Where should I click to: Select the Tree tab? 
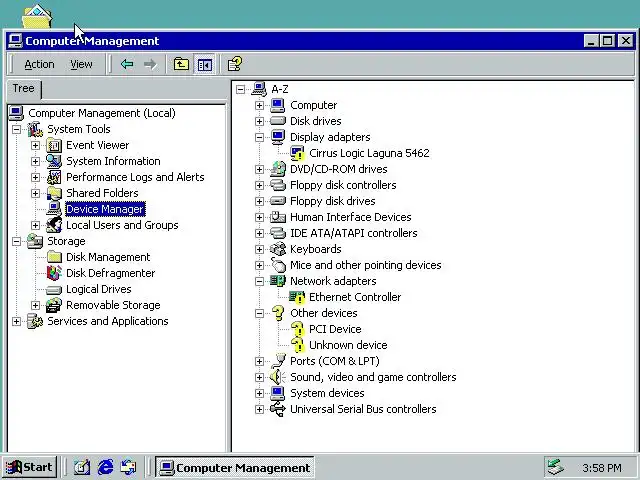pyautogui.click(x=24, y=89)
